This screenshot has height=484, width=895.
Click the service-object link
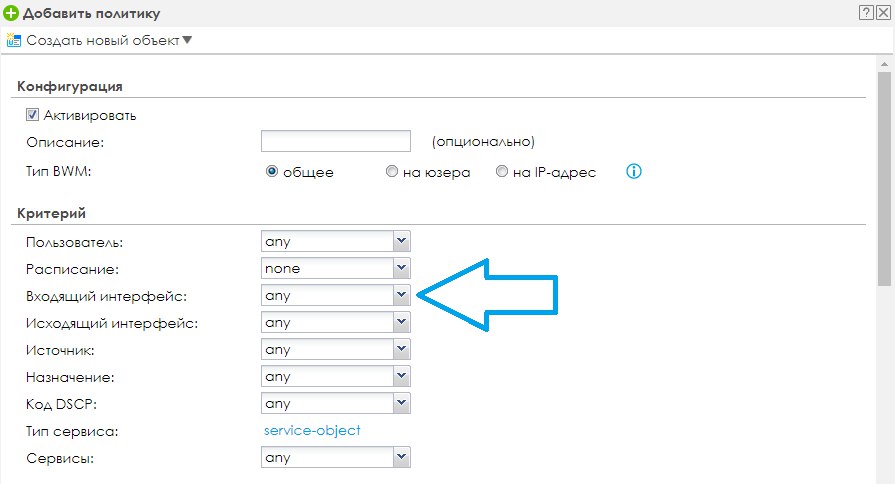point(312,430)
